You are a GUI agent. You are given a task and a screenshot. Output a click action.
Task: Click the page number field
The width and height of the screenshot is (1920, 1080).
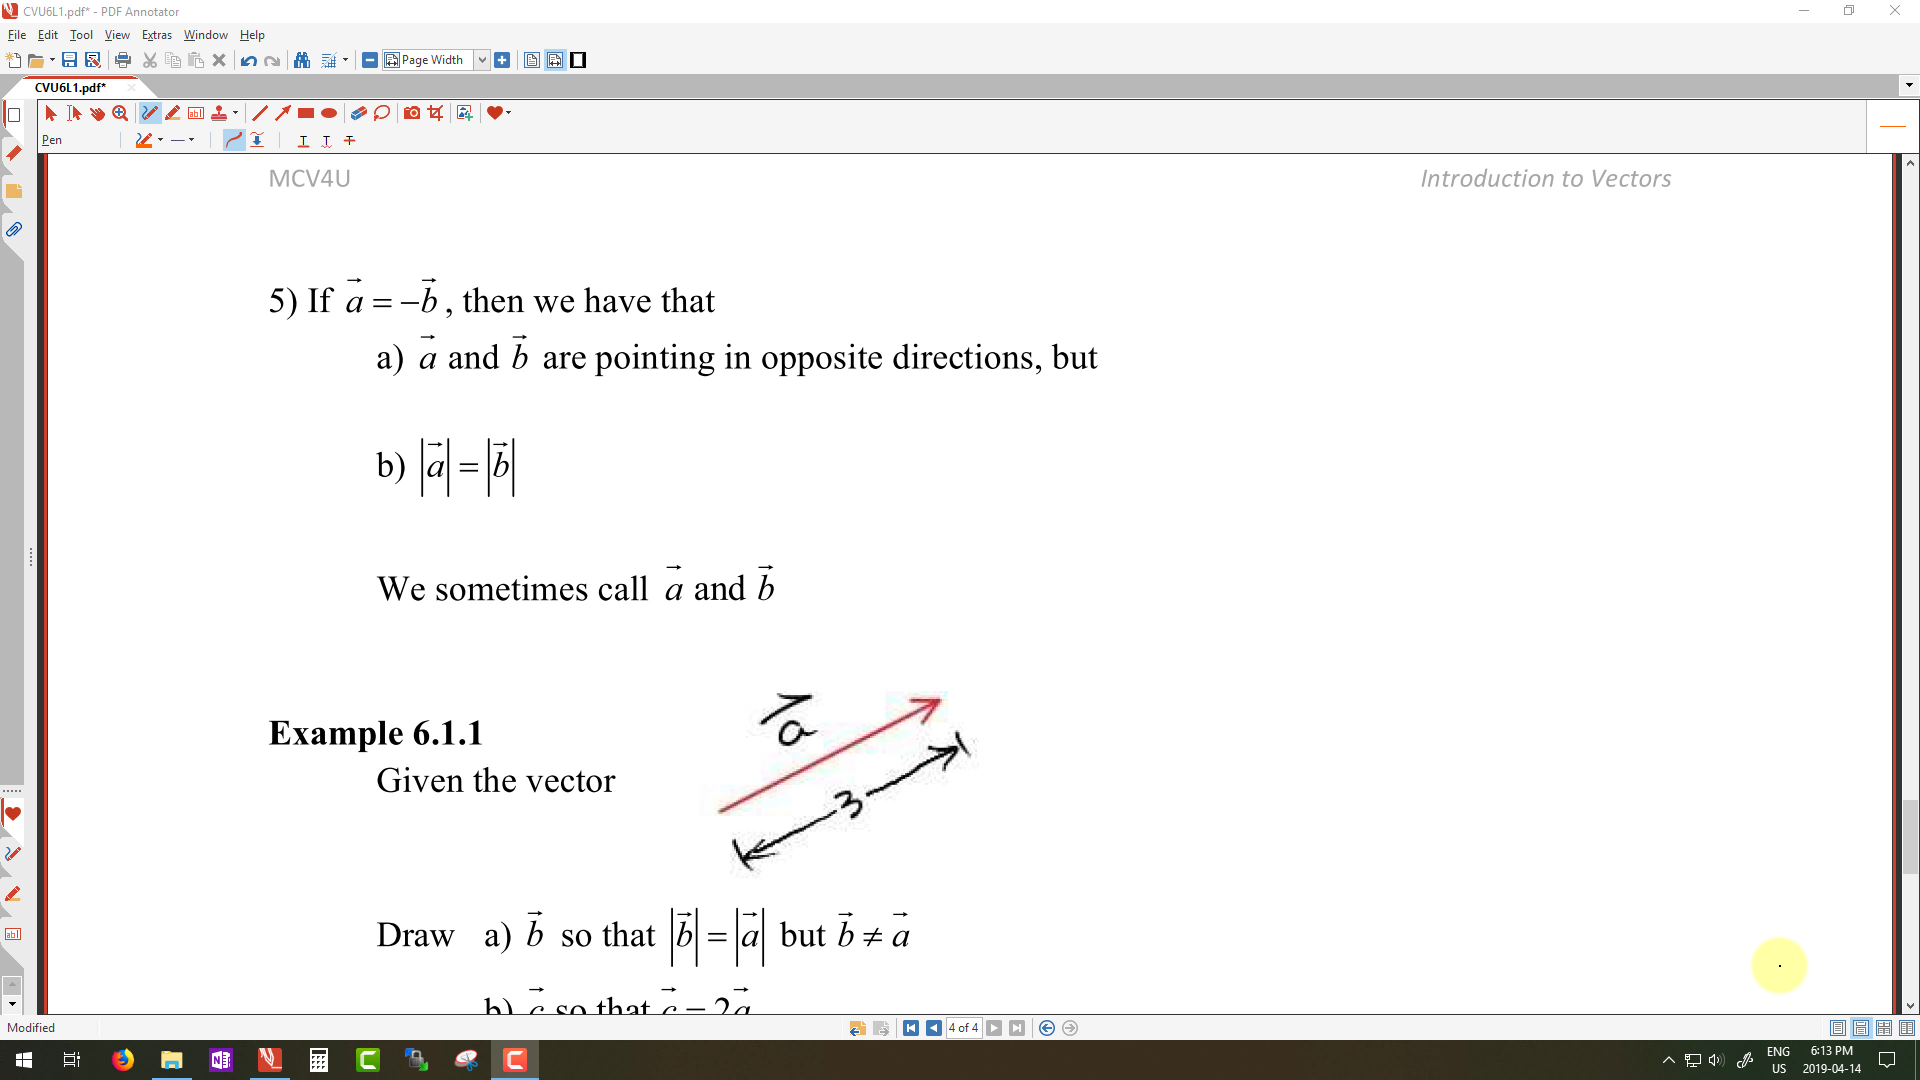pyautogui.click(x=963, y=1028)
